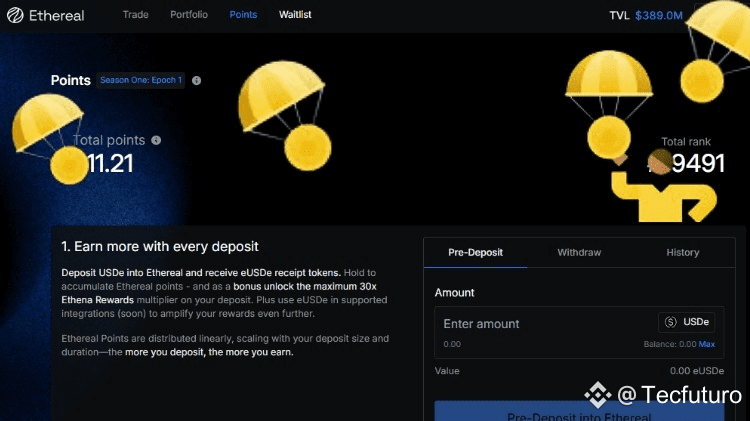Click the Total points info icon
Image resolution: width=750 pixels, height=421 pixels.
pos(156,140)
